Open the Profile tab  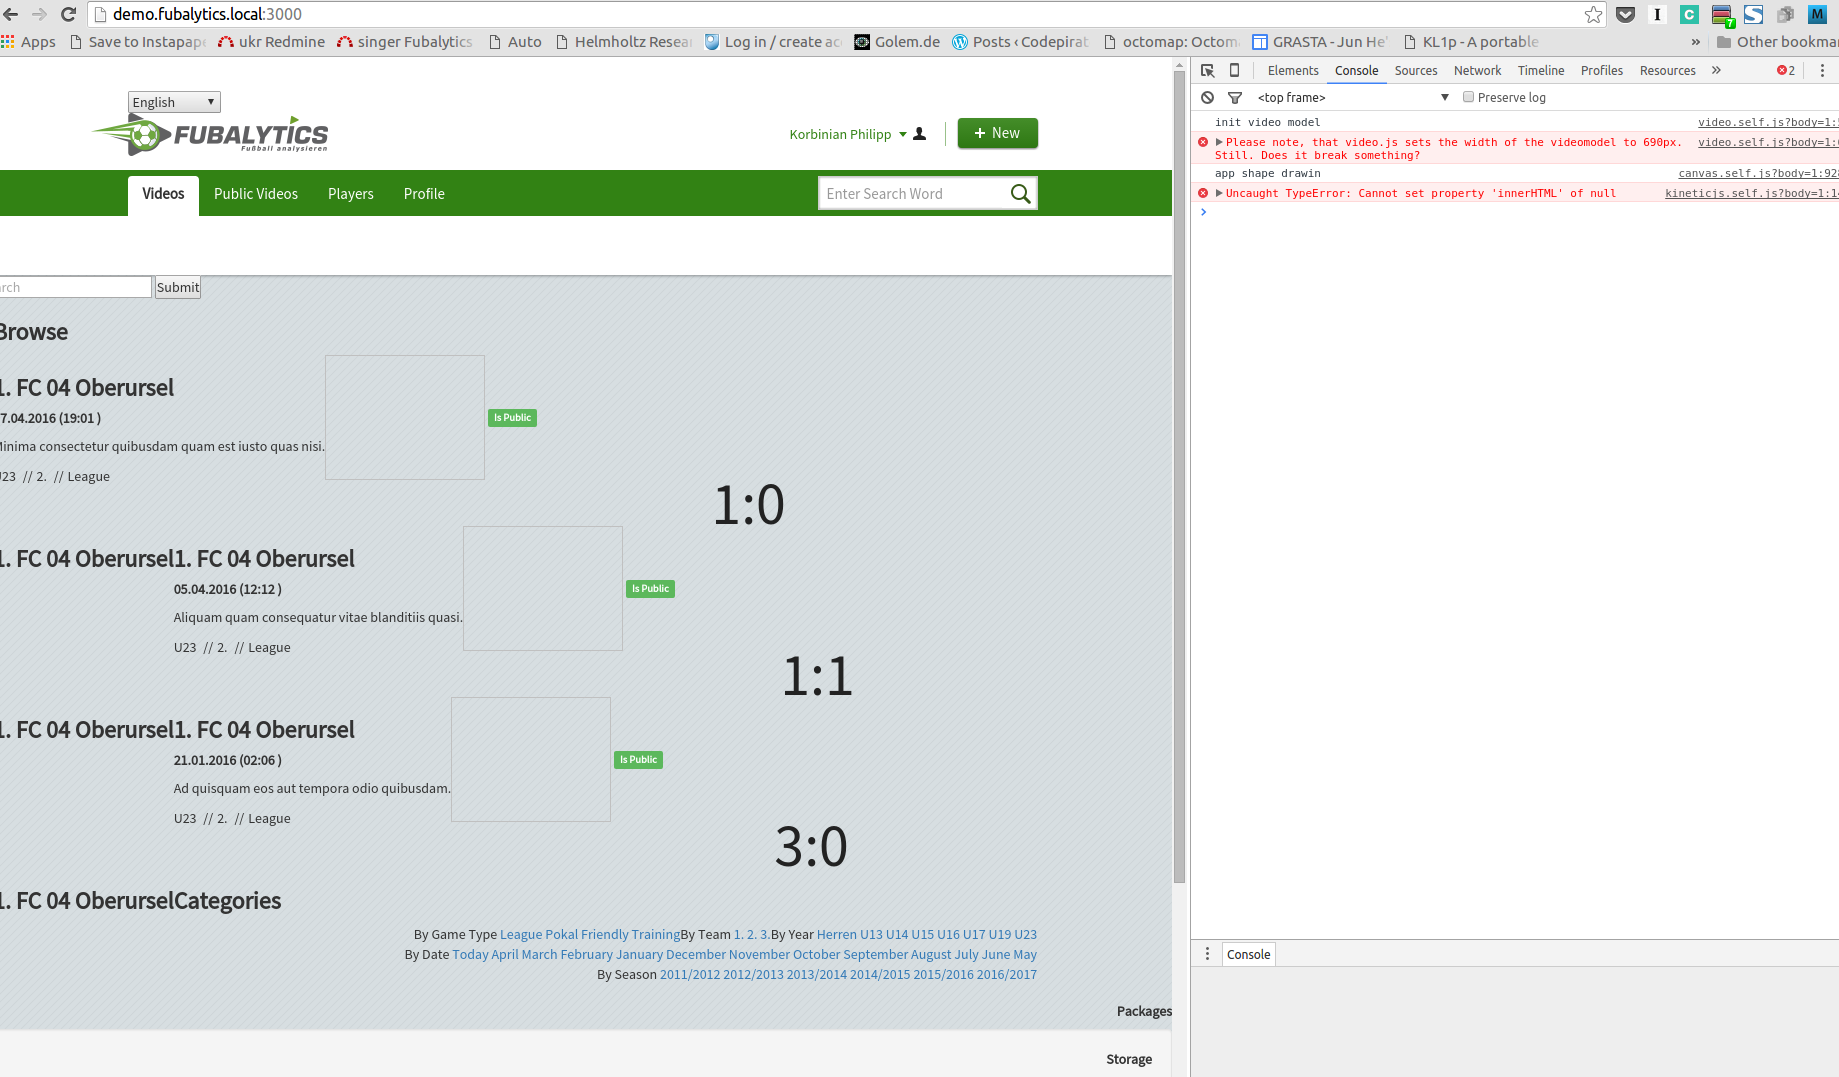(424, 194)
